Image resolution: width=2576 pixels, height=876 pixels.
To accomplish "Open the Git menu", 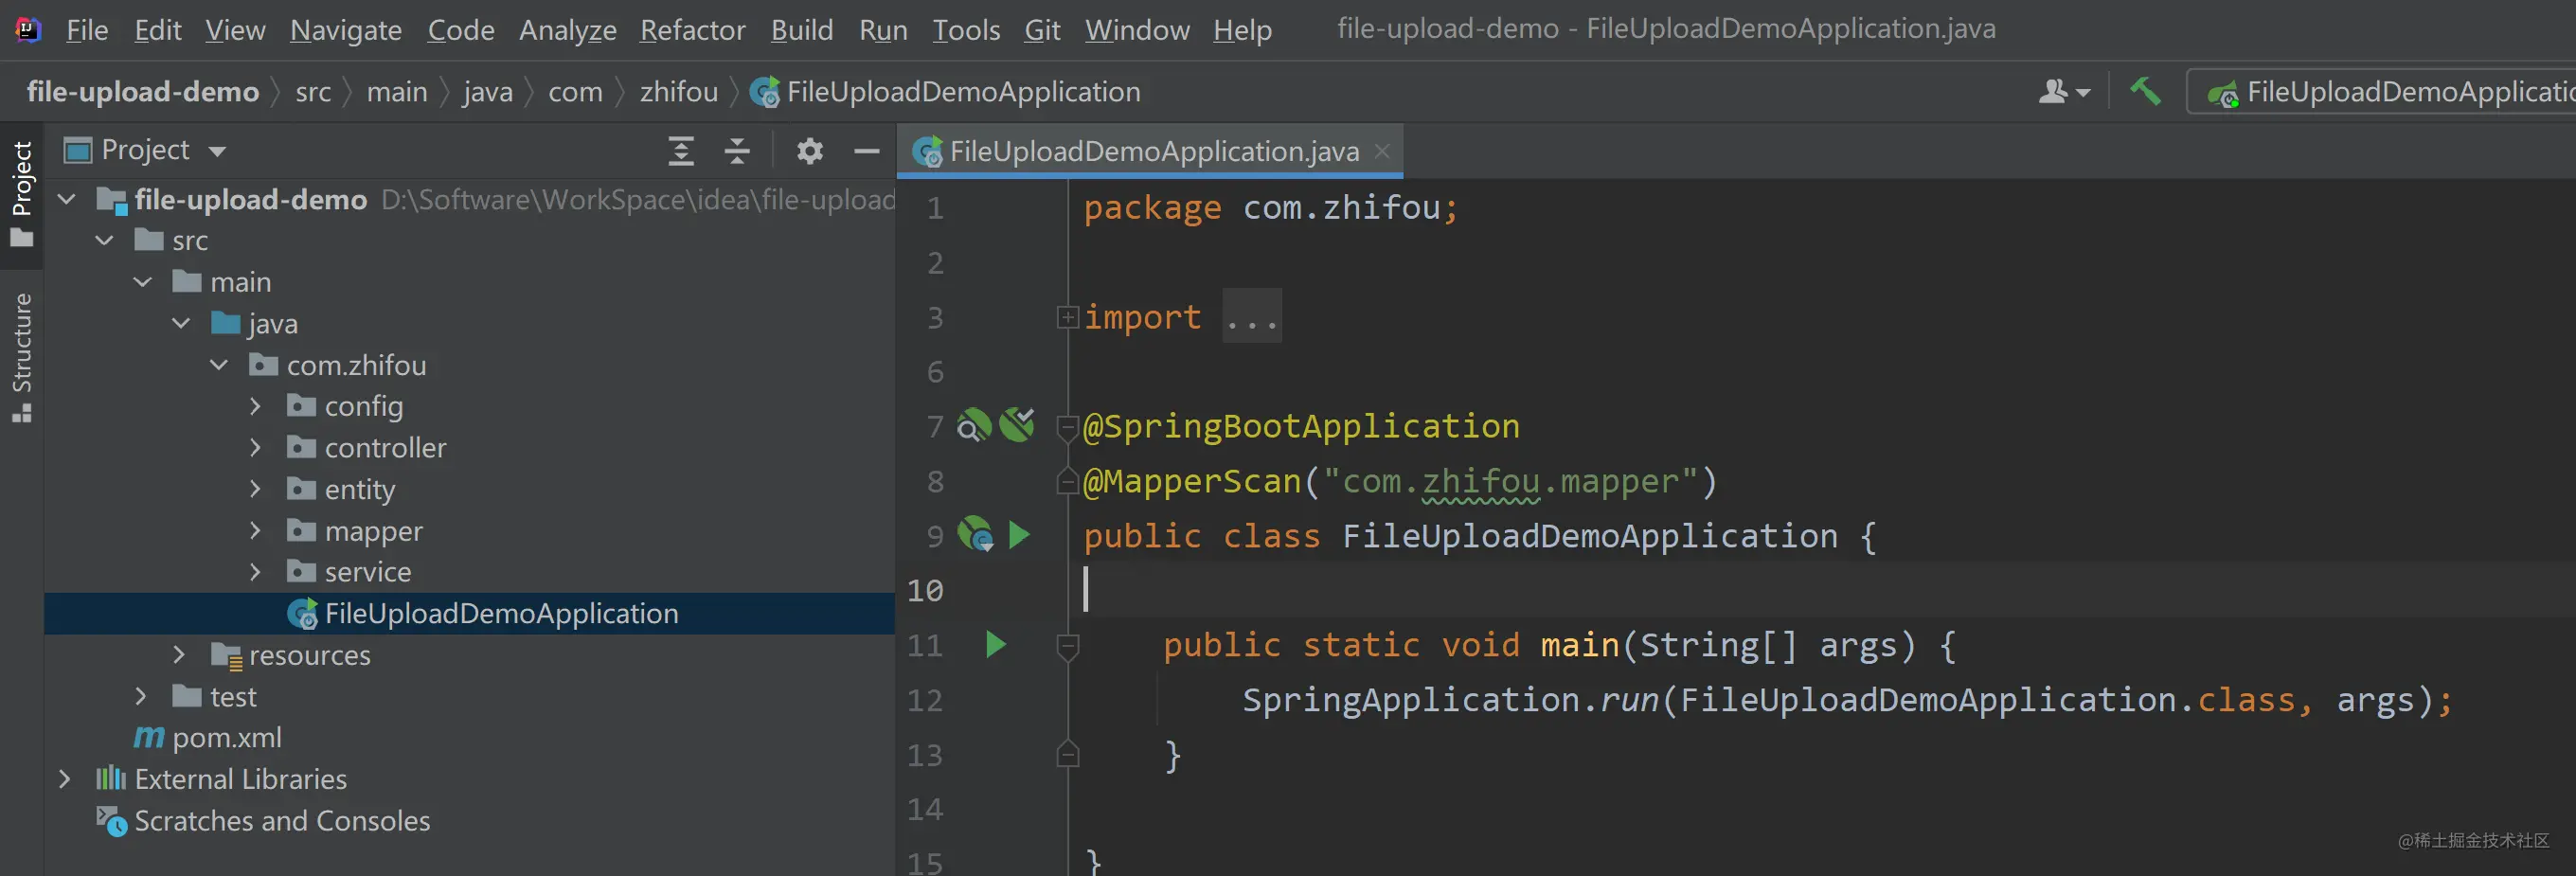I will coord(1042,30).
